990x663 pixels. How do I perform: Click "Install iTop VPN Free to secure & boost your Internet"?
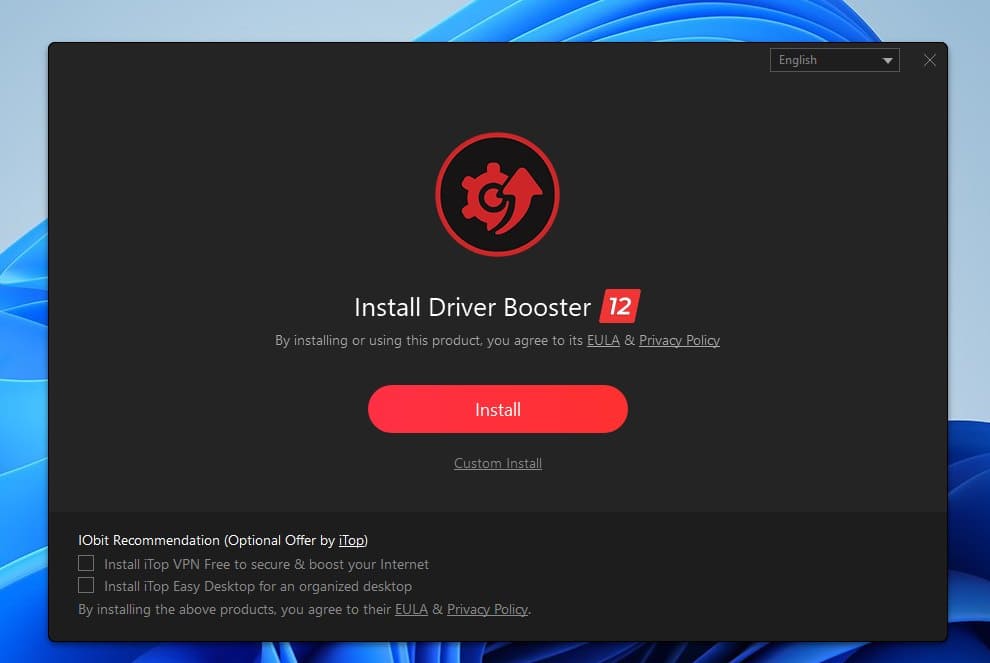click(x=266, y=564)
